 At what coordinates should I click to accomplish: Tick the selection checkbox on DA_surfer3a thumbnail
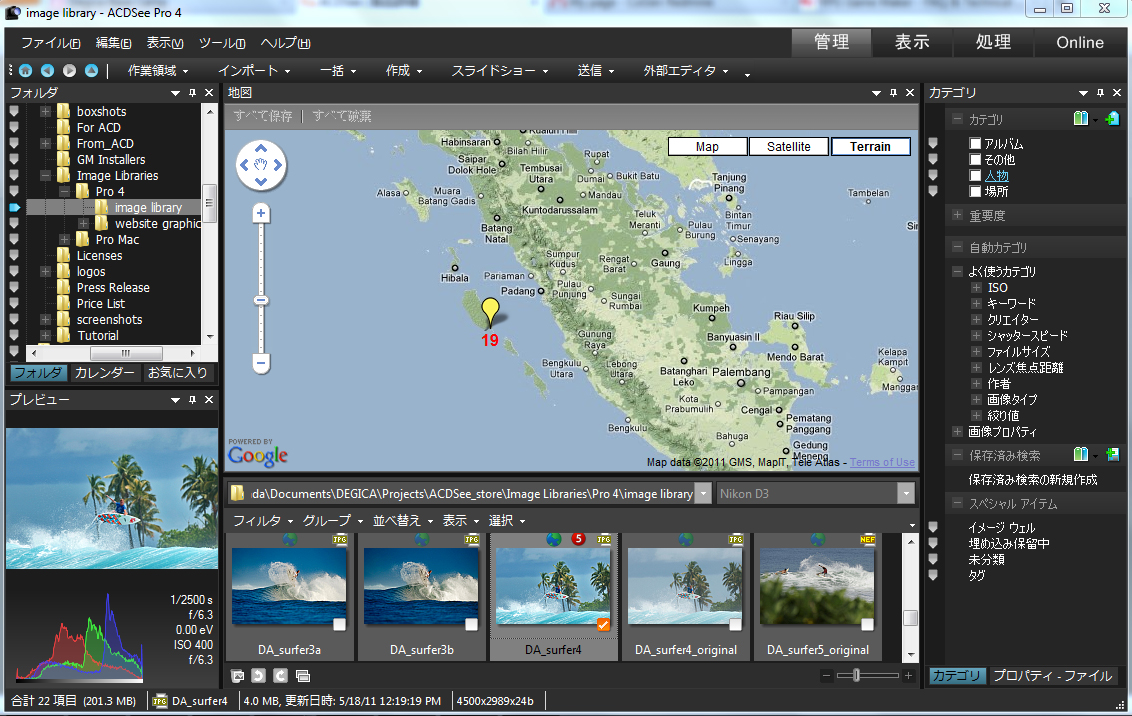coord(339,625)
